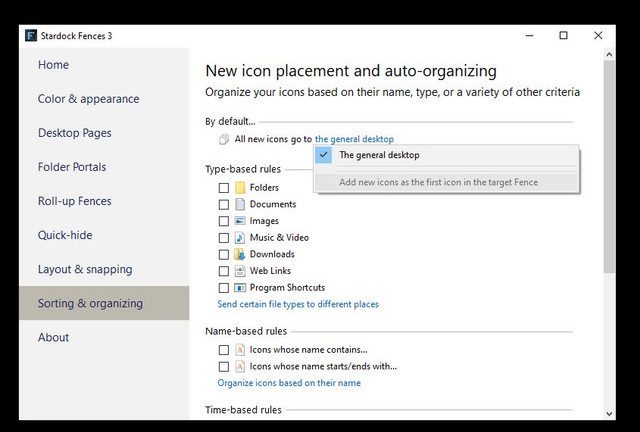This screenshot has height=432, width=640.
Task: Tick 'Icons whose name contains...' checkbox
Action: pos(224,350)
